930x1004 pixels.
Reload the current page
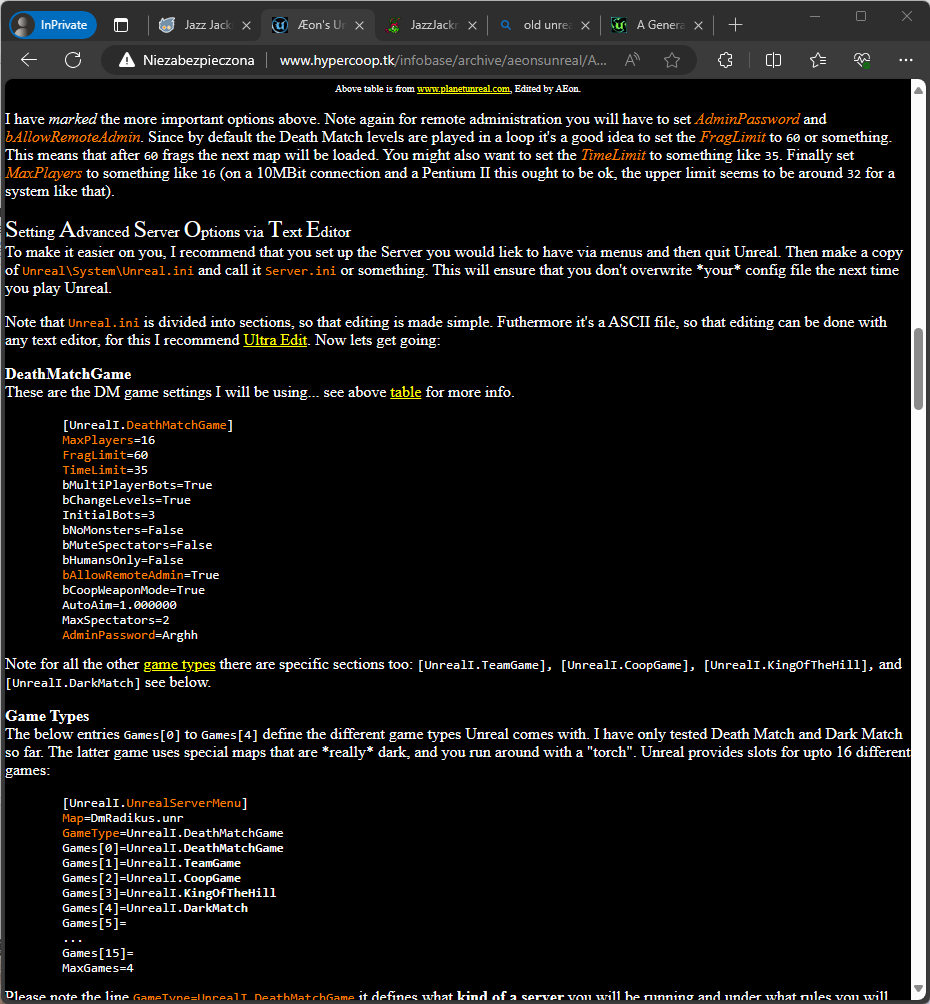(73, 60)
